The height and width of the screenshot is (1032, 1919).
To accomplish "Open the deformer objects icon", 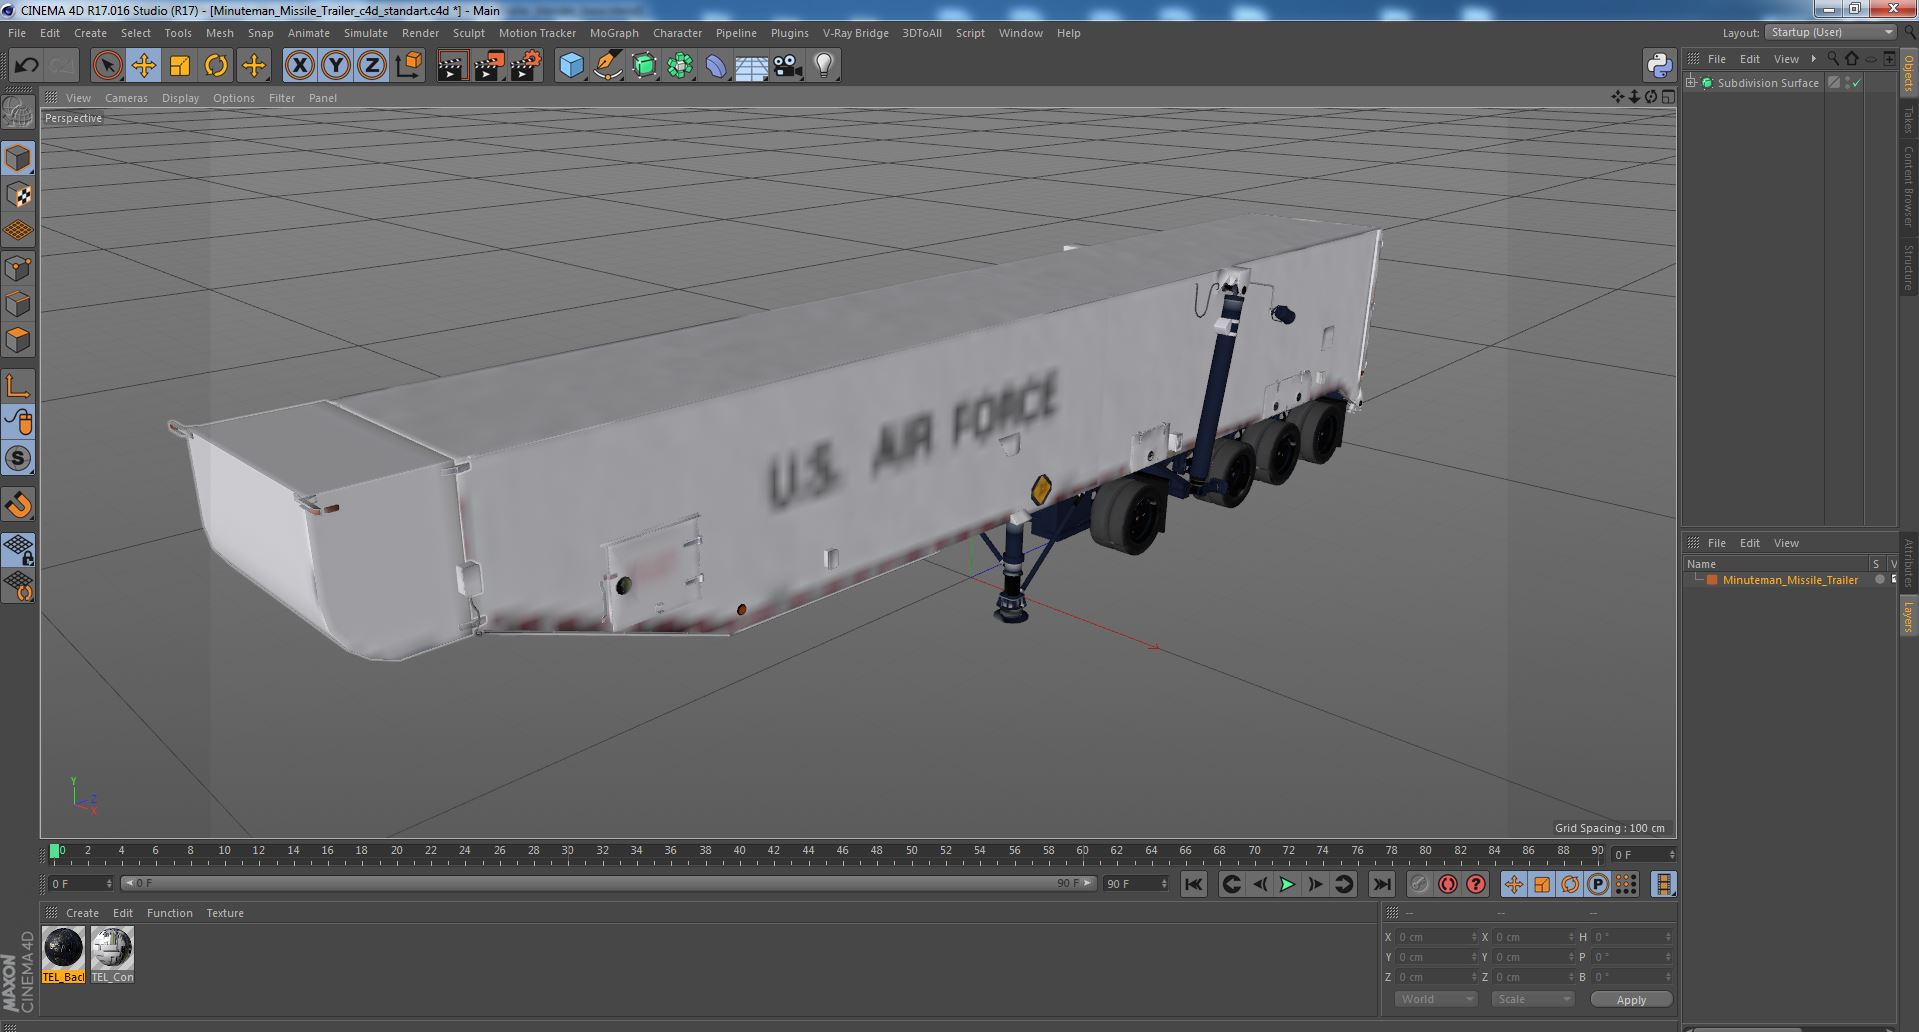I will pos(716,66).
